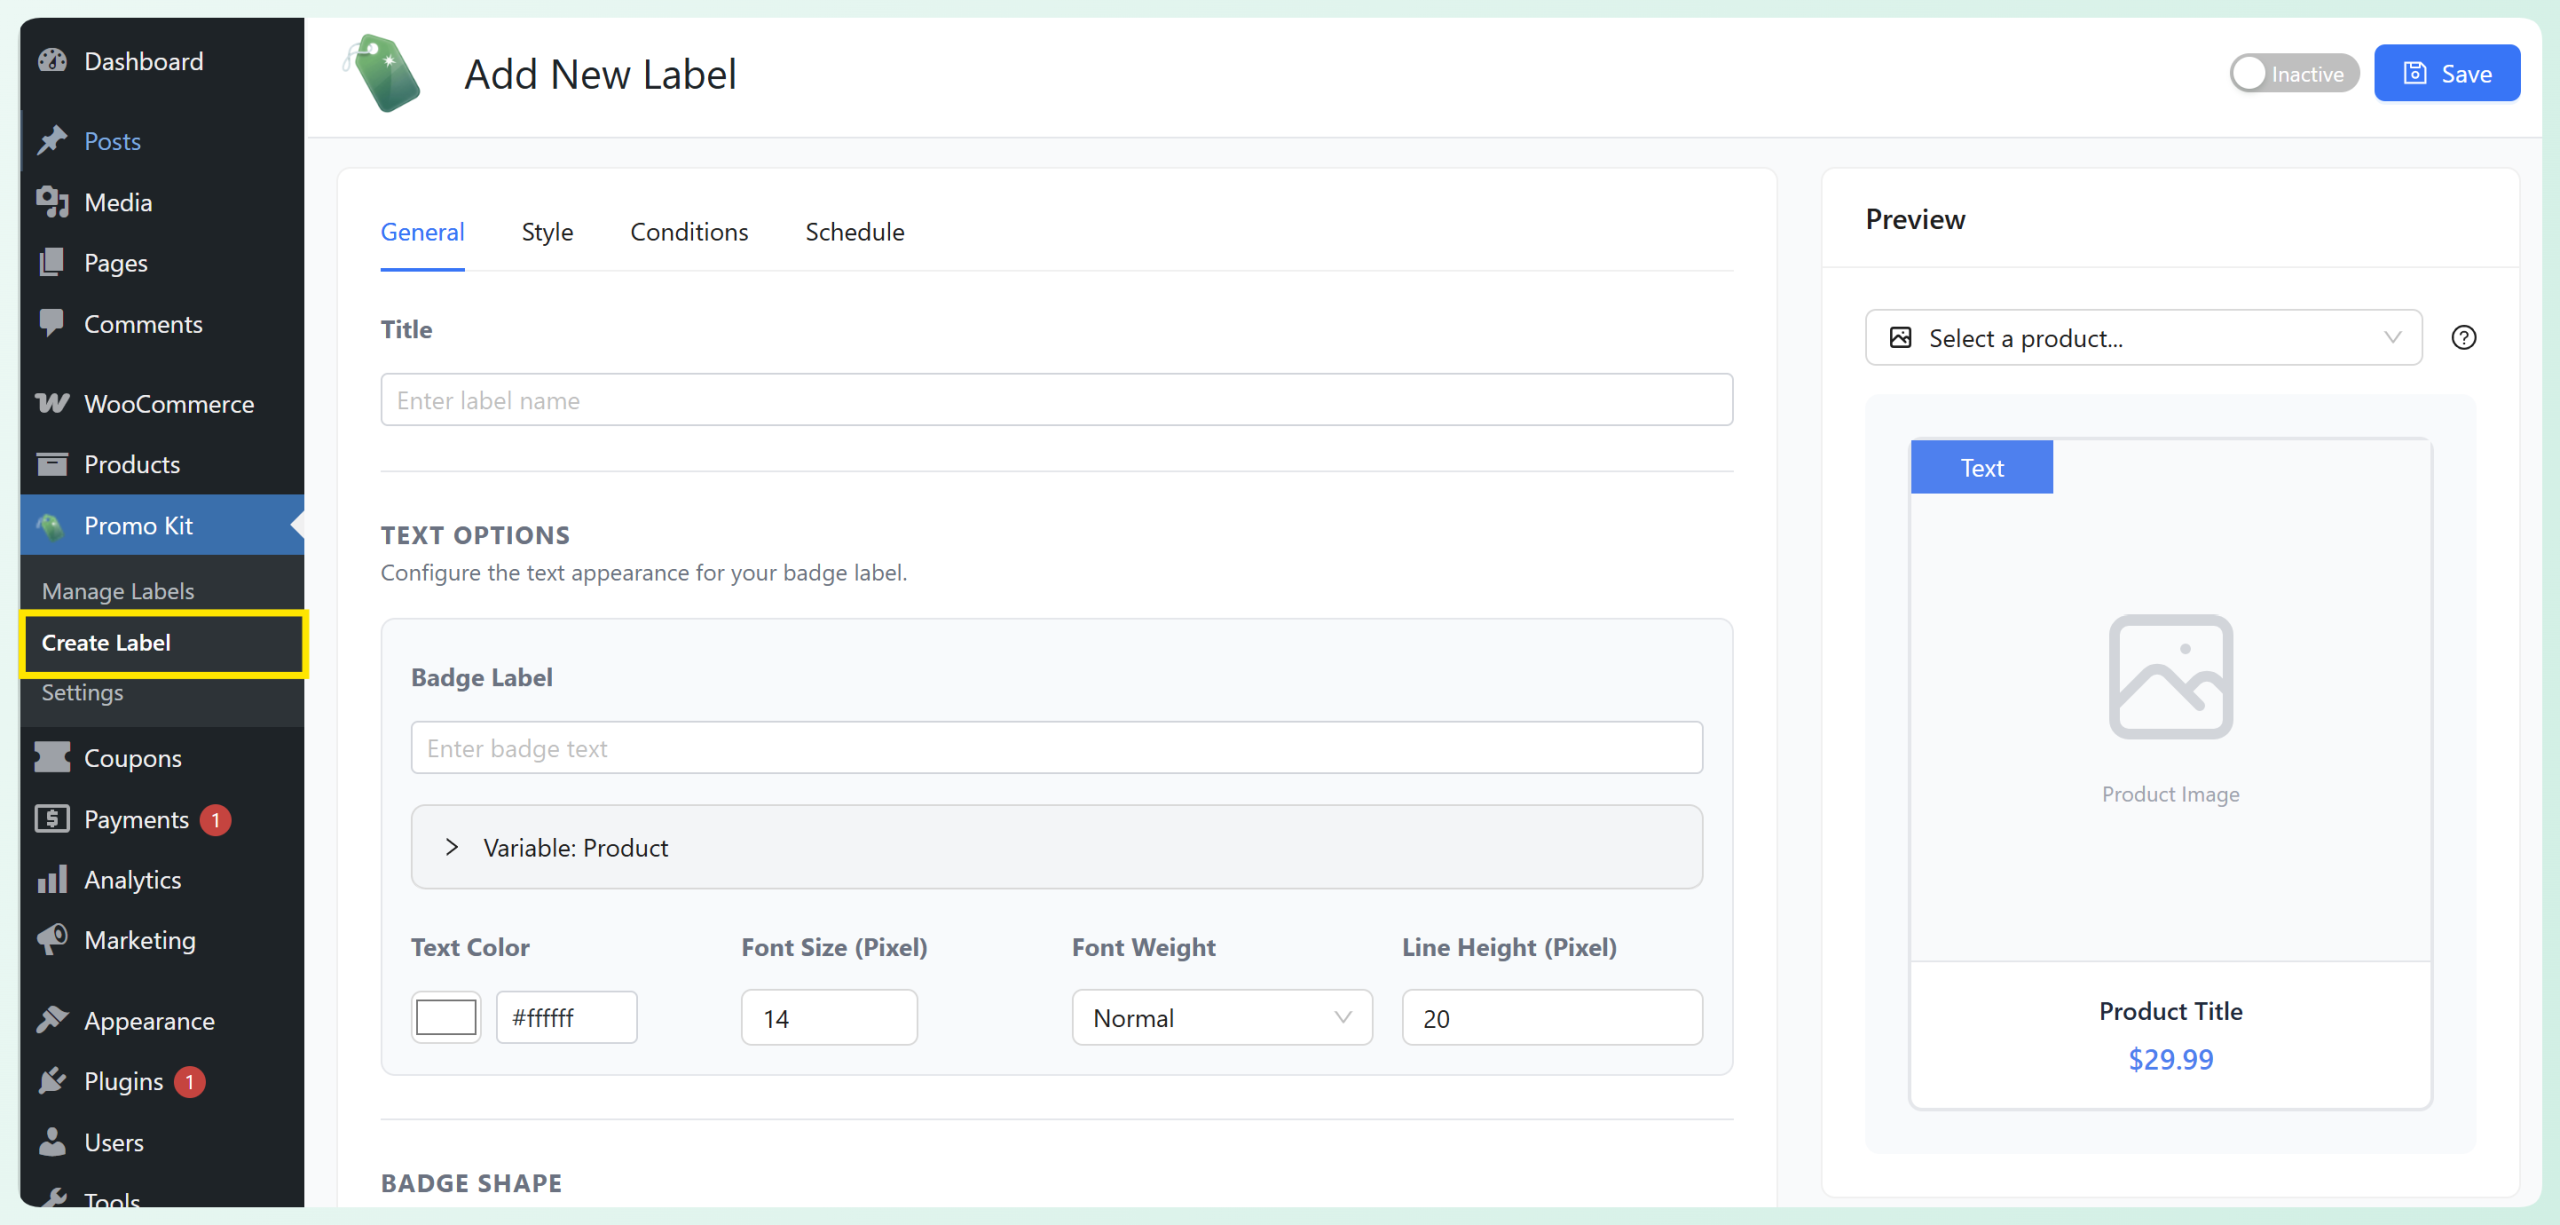Open the Font Weight Normal dropdown
Image resolution: width=2560 pixels, height=1225 pixels.
[x=1221, y=1018]
